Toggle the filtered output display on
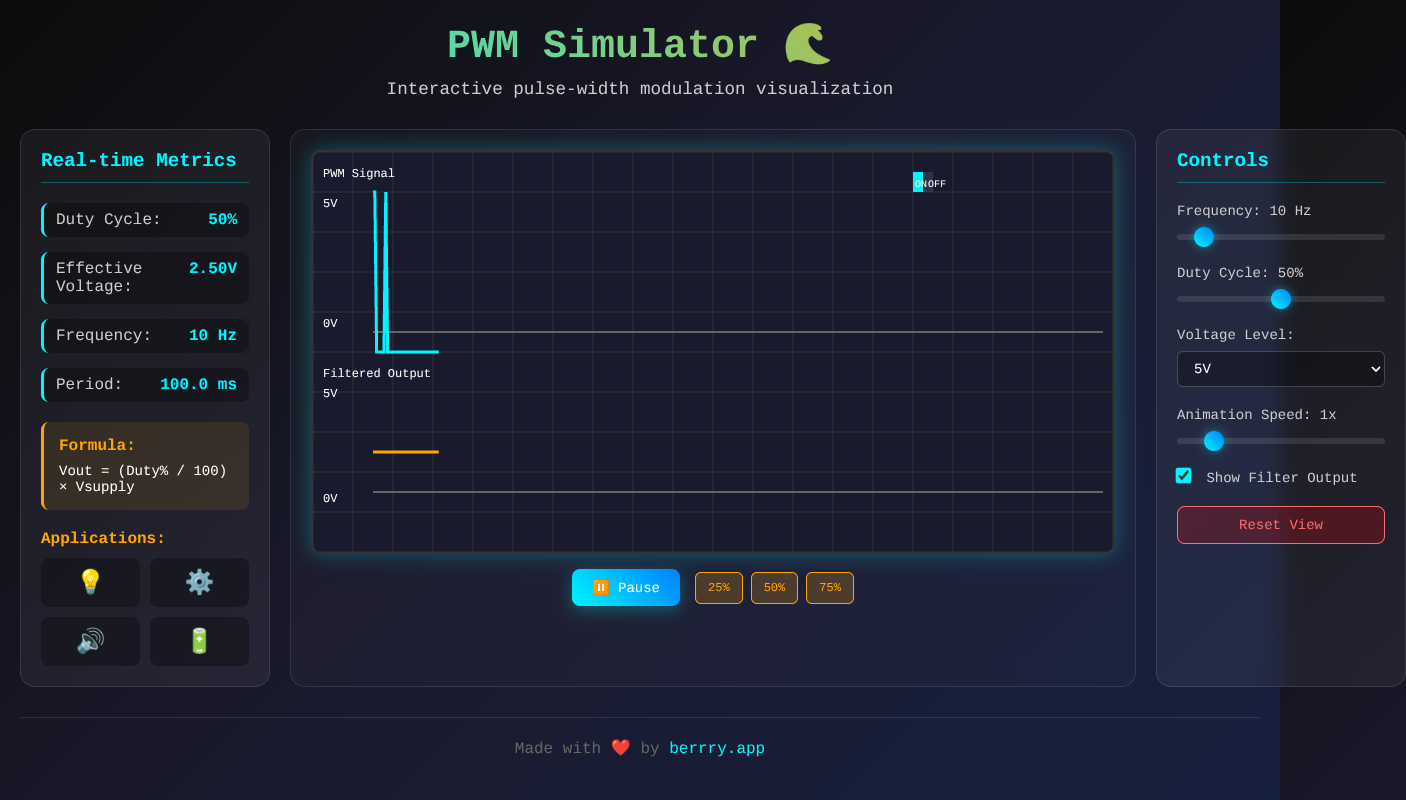The image size is (1406, 800). pos(1184,476)
